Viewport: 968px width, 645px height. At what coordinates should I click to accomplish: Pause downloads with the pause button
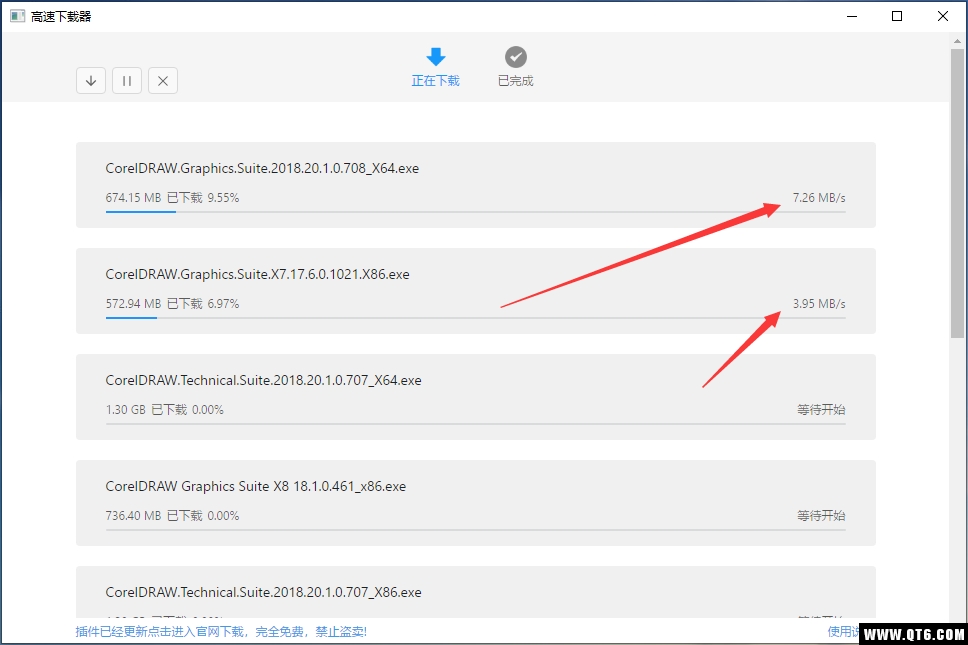pos(127,81)
